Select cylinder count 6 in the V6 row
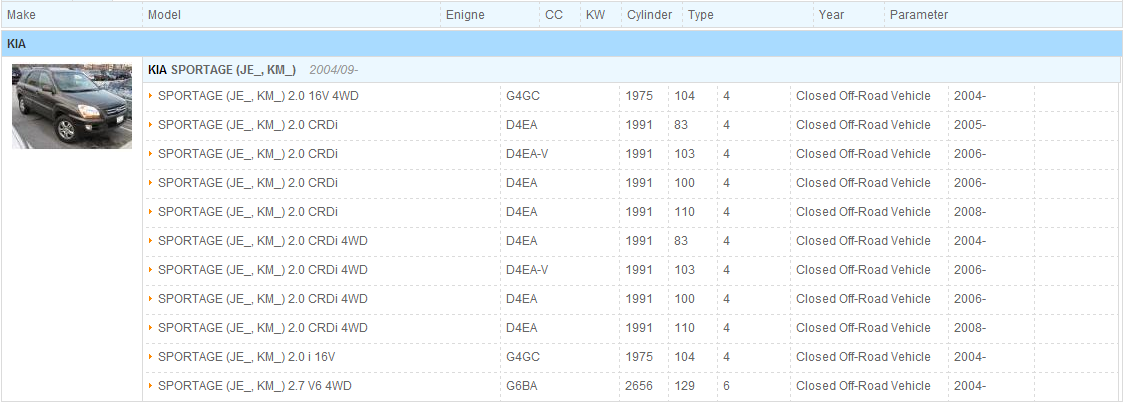Screen dimensions: 1124x406 (x=726, y=386)
